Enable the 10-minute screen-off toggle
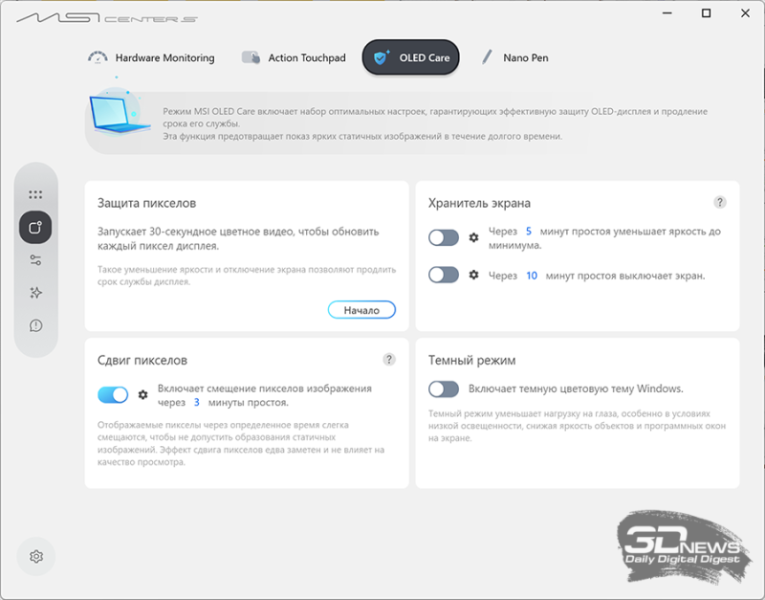This screenshot has height=600, width=765. [443, 275]
